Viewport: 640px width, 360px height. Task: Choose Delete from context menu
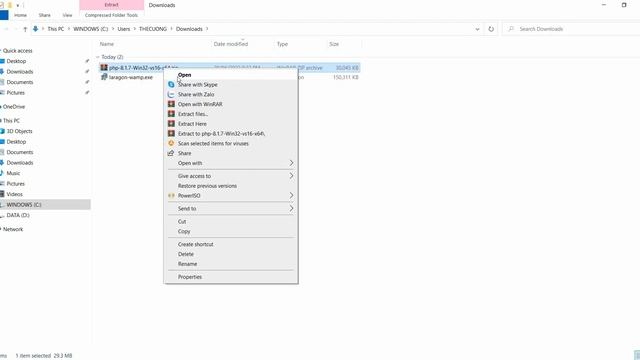(x=231, y=254)
